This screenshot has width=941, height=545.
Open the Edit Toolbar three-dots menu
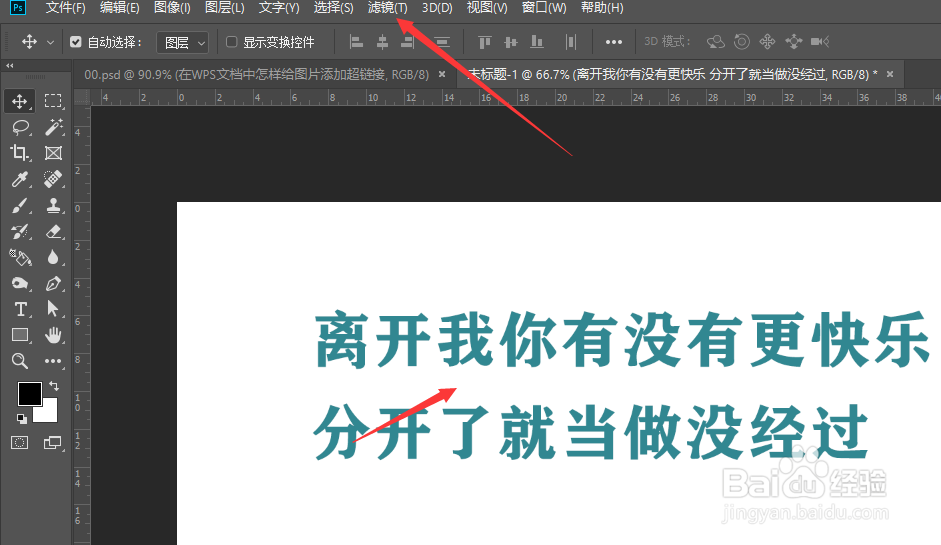point(53,361)
